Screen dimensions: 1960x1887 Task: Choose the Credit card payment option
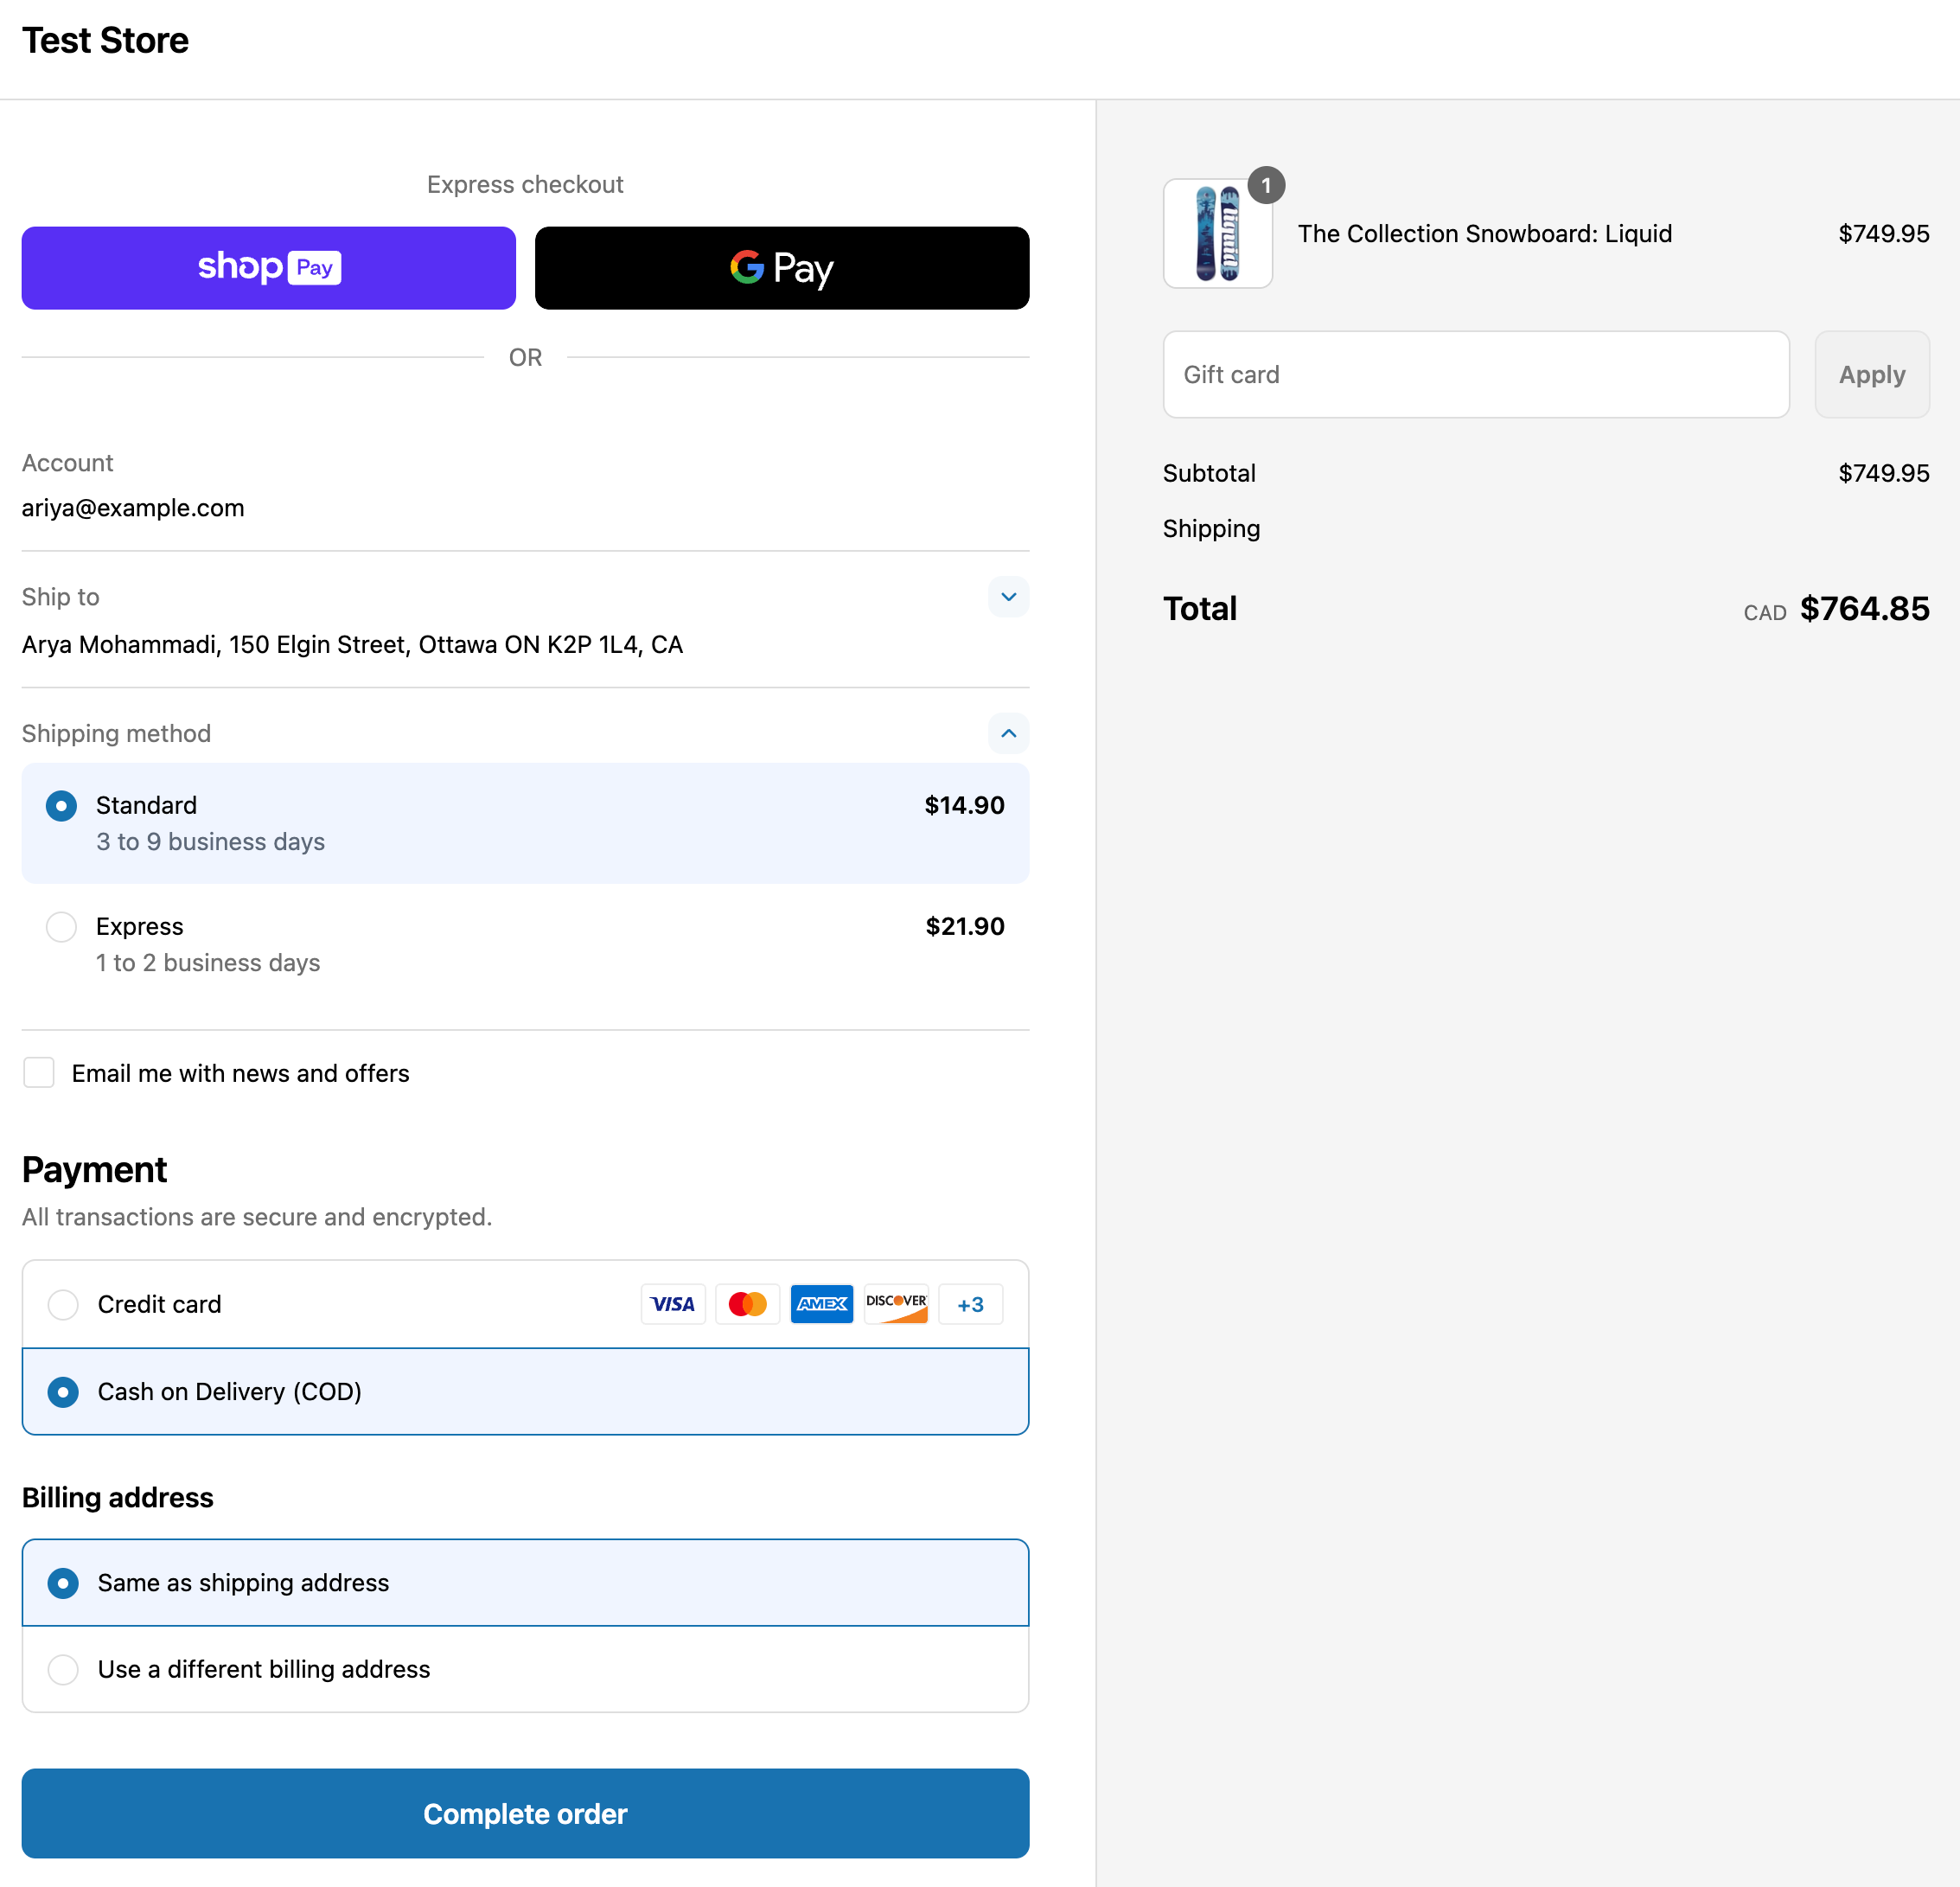tap(63, 1304)
